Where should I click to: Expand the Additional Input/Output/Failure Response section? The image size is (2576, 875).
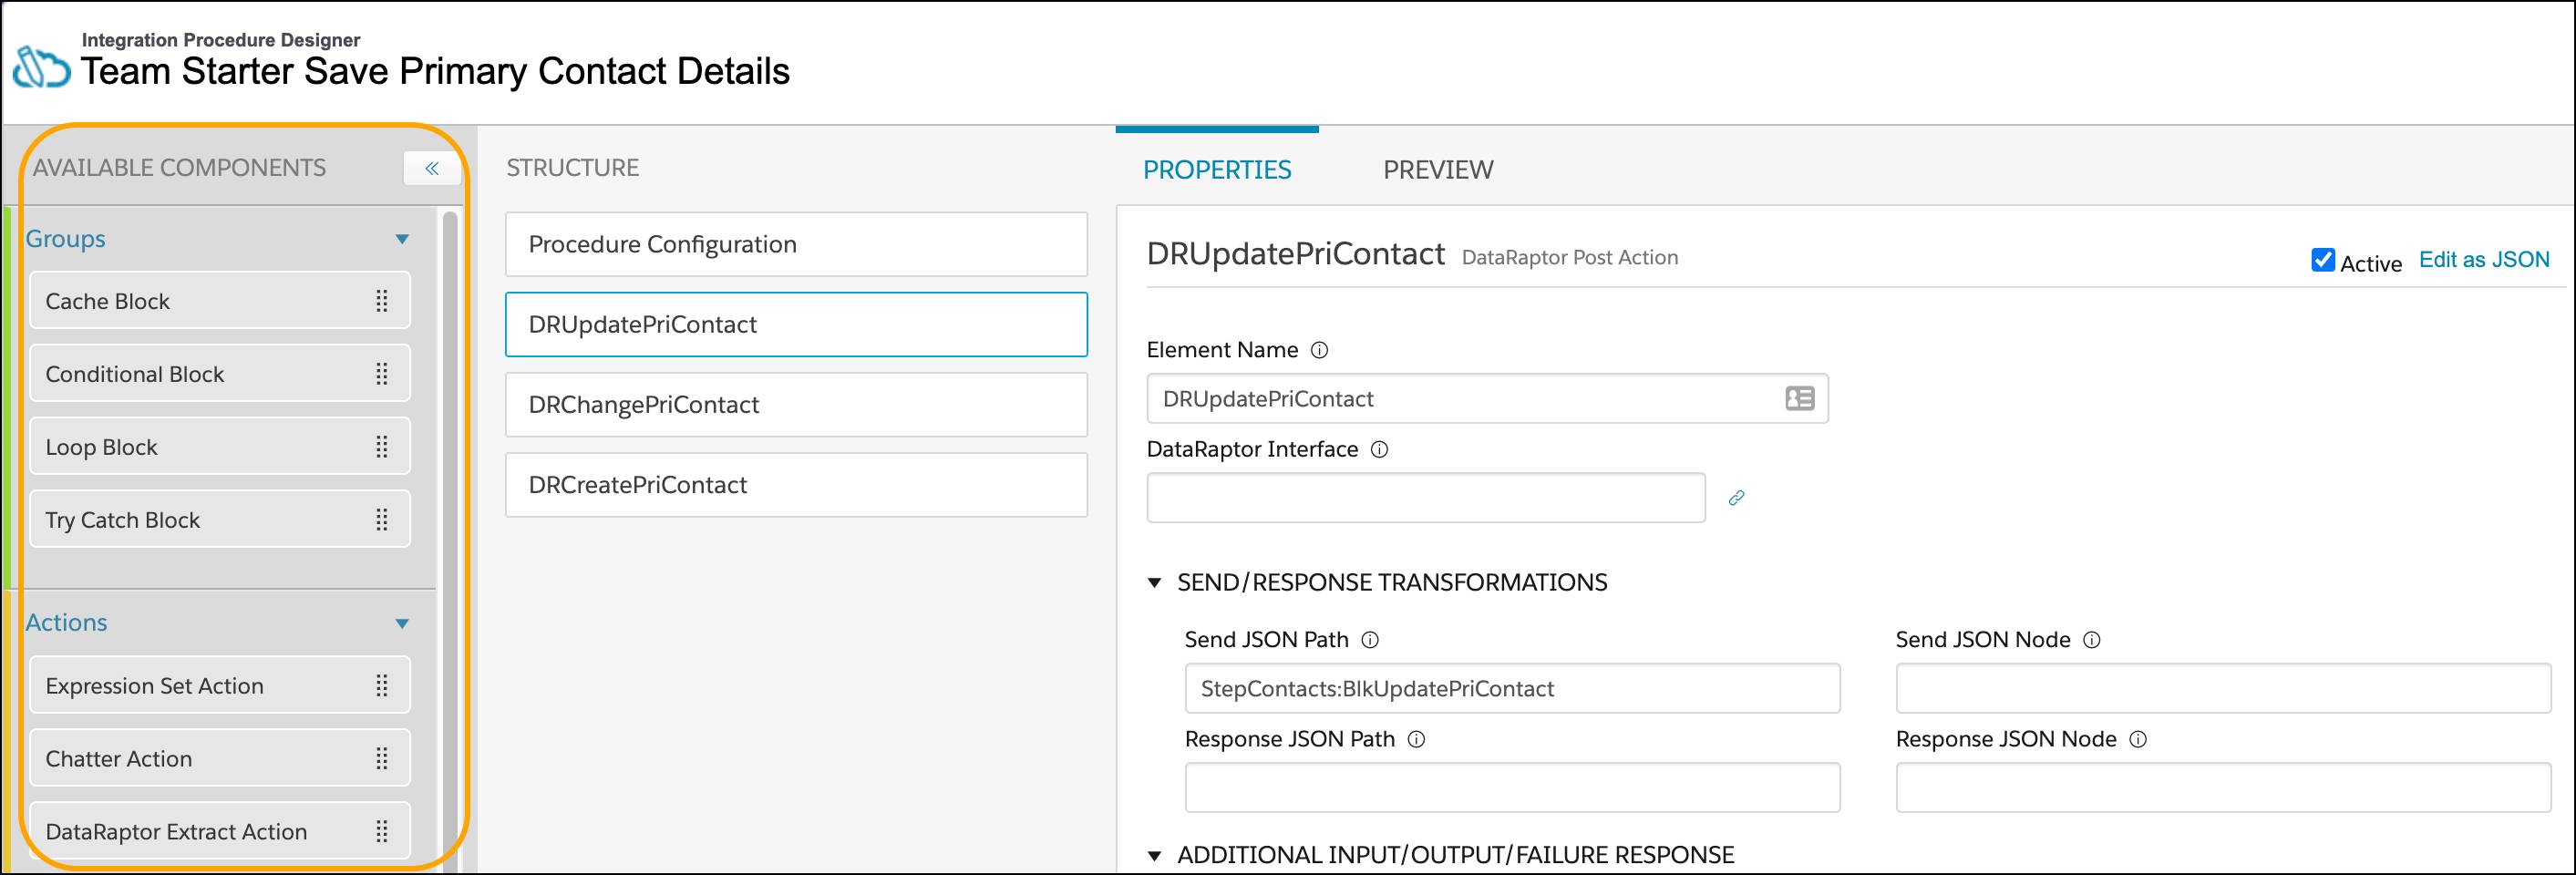[x=1156, y=855]
